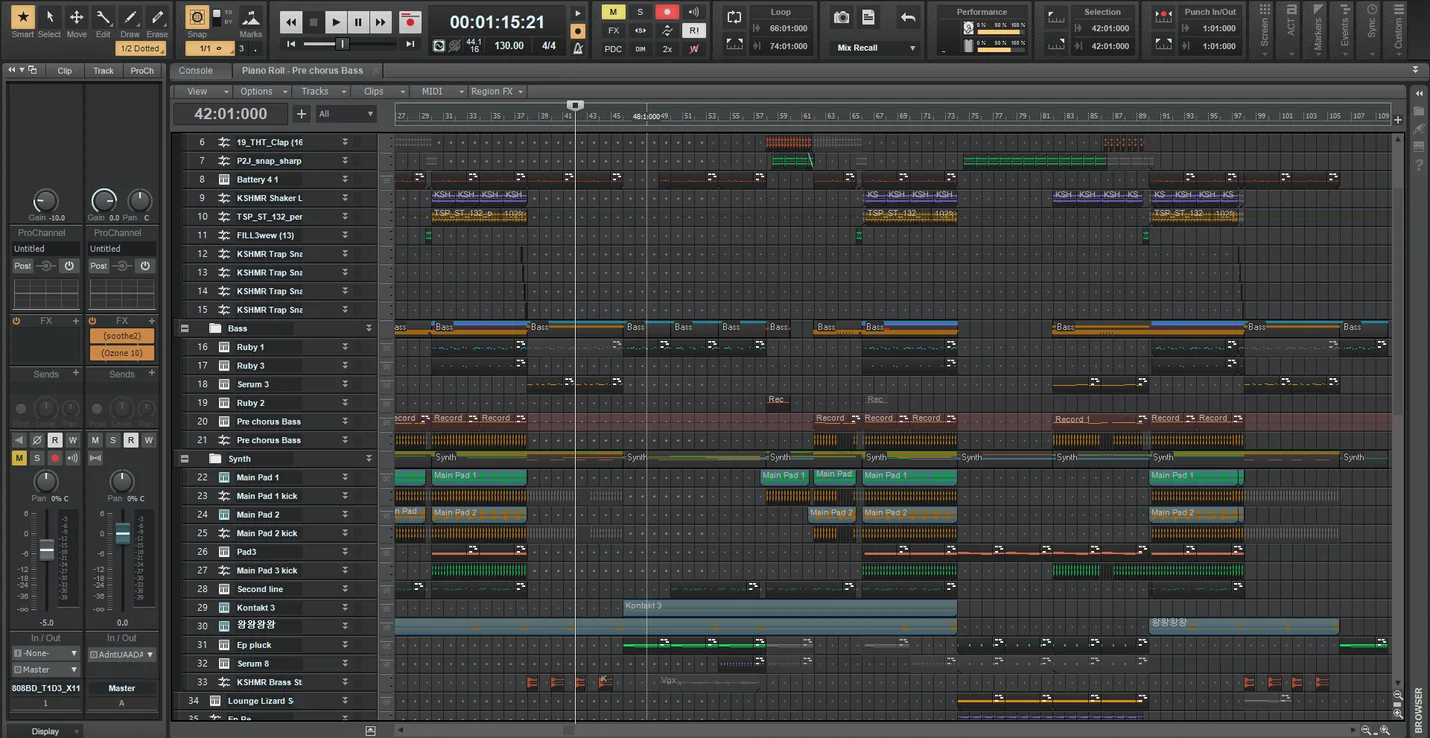
Task: Click the Master channel volume fader
Action: pos(122,535)
